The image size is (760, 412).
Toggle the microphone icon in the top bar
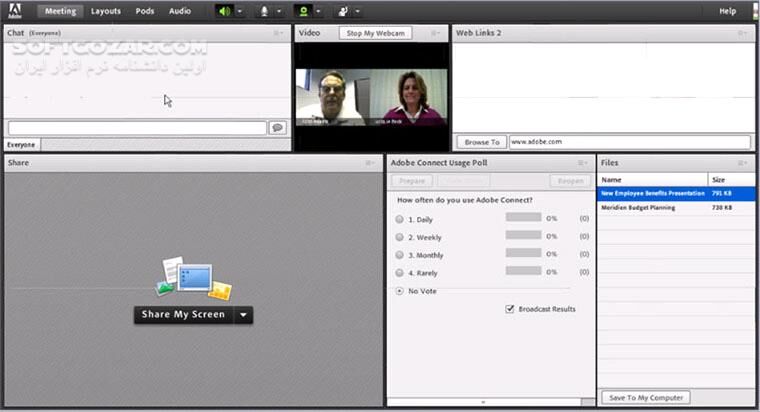(x=264, y=11)
